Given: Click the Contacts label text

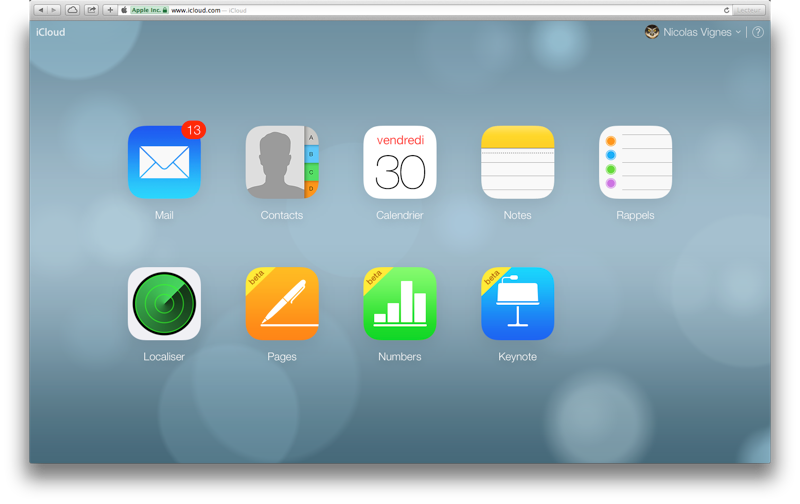Looking at the screenshot, I should point(282,215).
